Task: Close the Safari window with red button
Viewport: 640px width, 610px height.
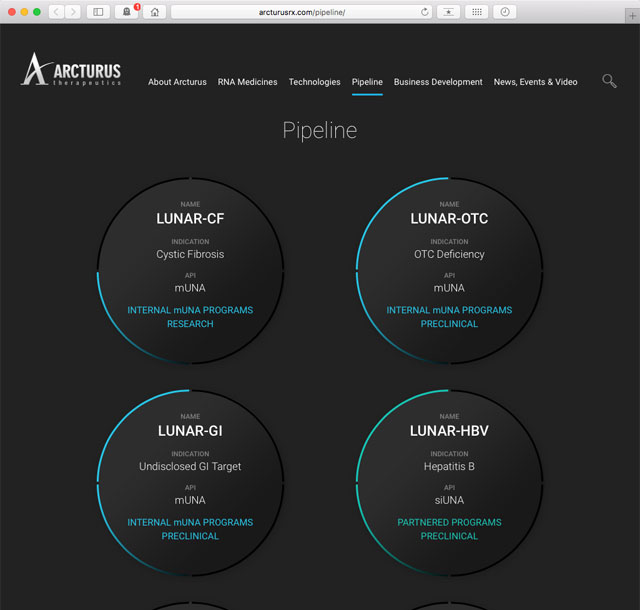Action: (x=12, y=12)
